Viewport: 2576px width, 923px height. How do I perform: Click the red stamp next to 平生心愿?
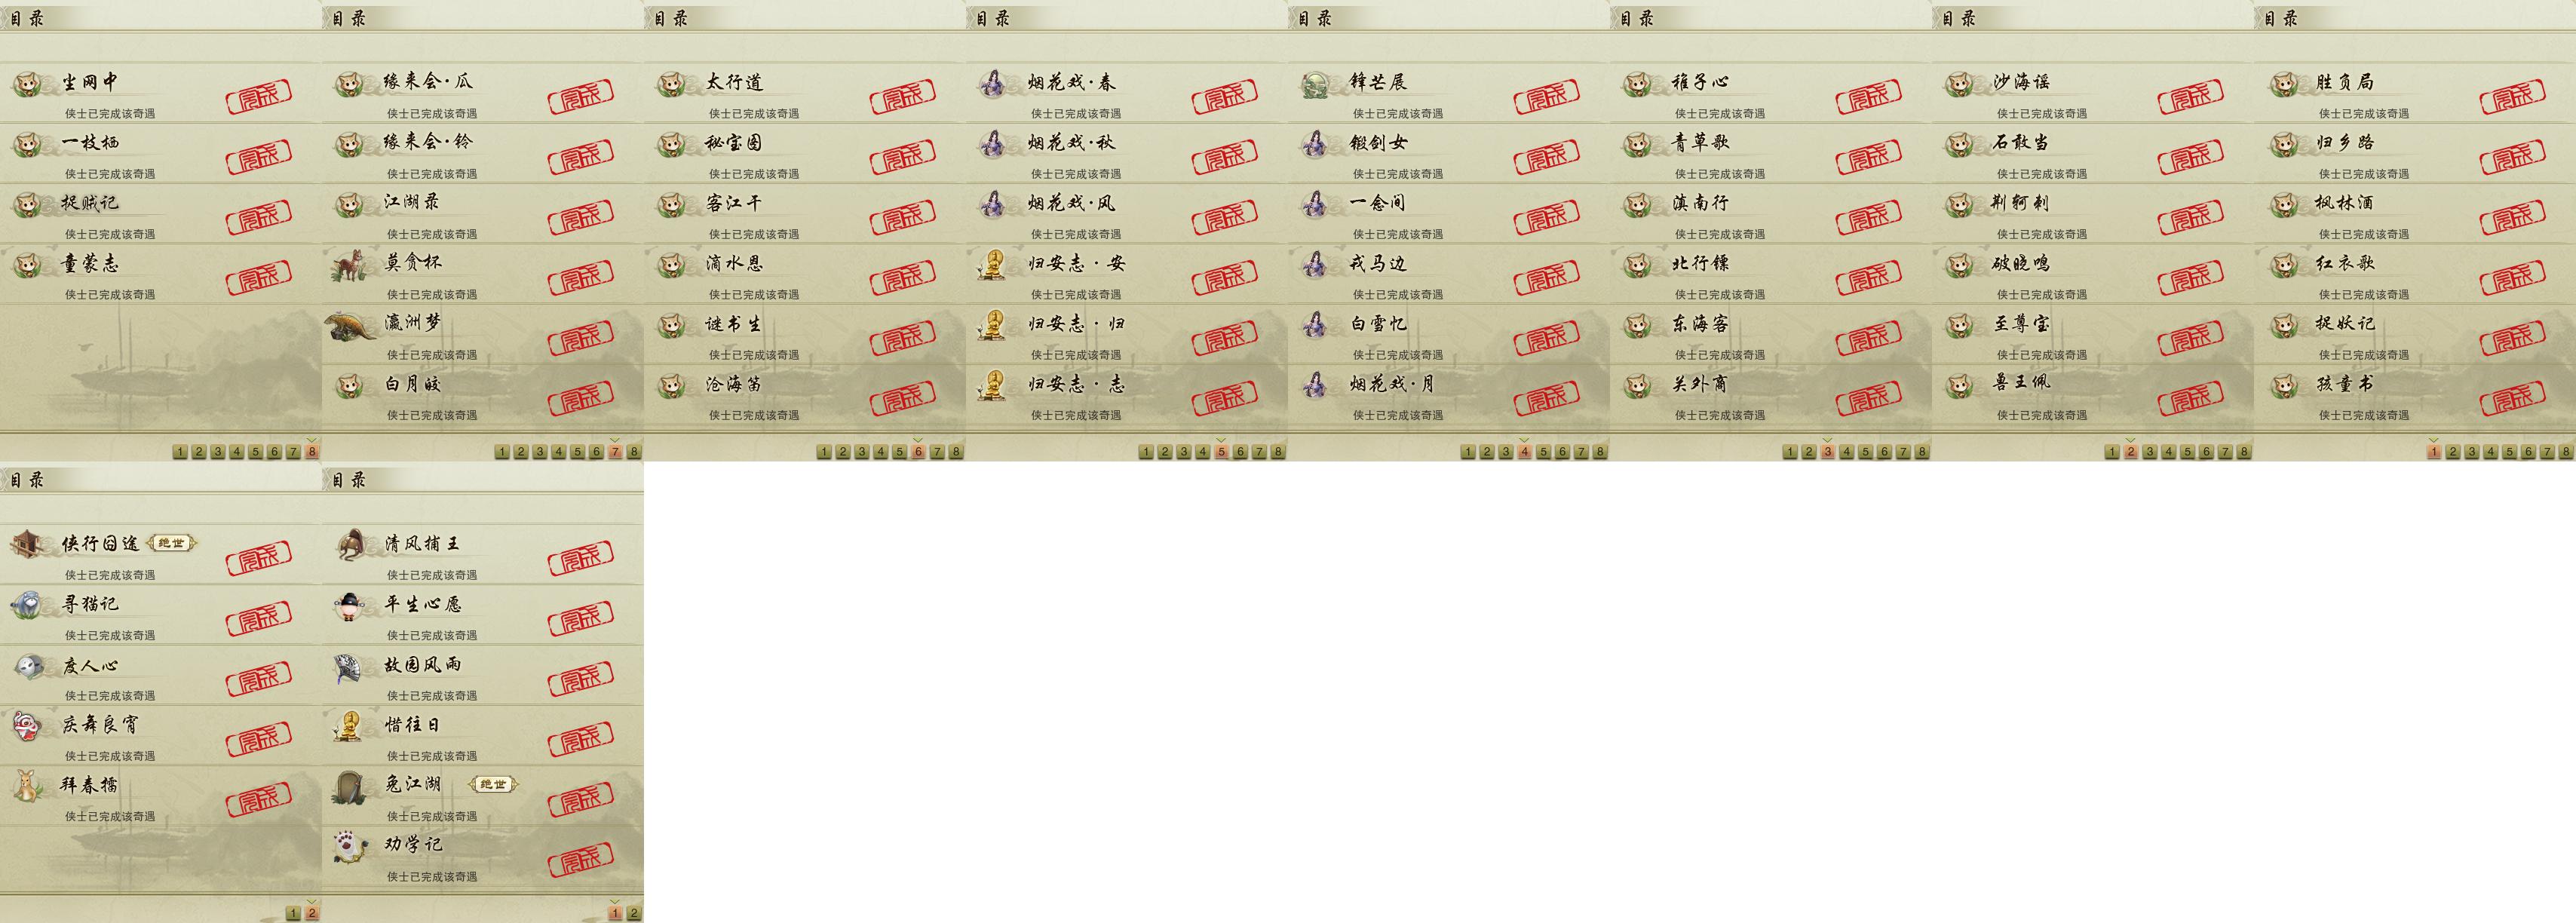point(581,619)
